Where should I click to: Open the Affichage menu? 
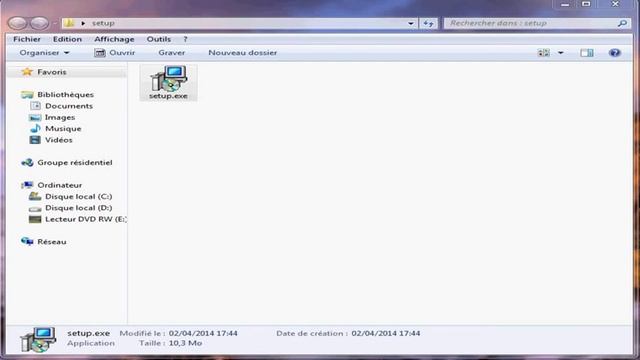(114, 39)
